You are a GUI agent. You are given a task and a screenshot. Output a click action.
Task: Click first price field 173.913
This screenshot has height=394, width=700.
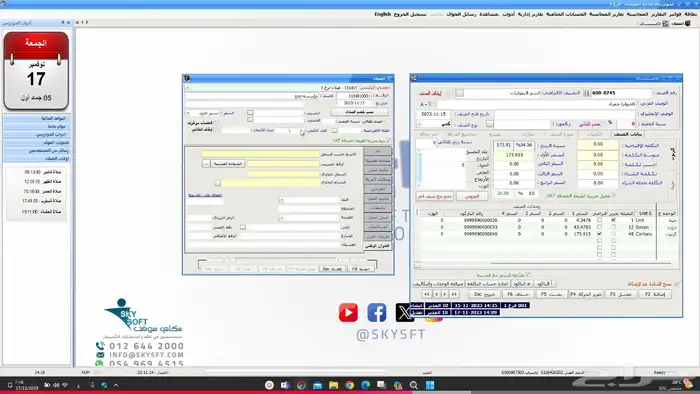(514, 155)
